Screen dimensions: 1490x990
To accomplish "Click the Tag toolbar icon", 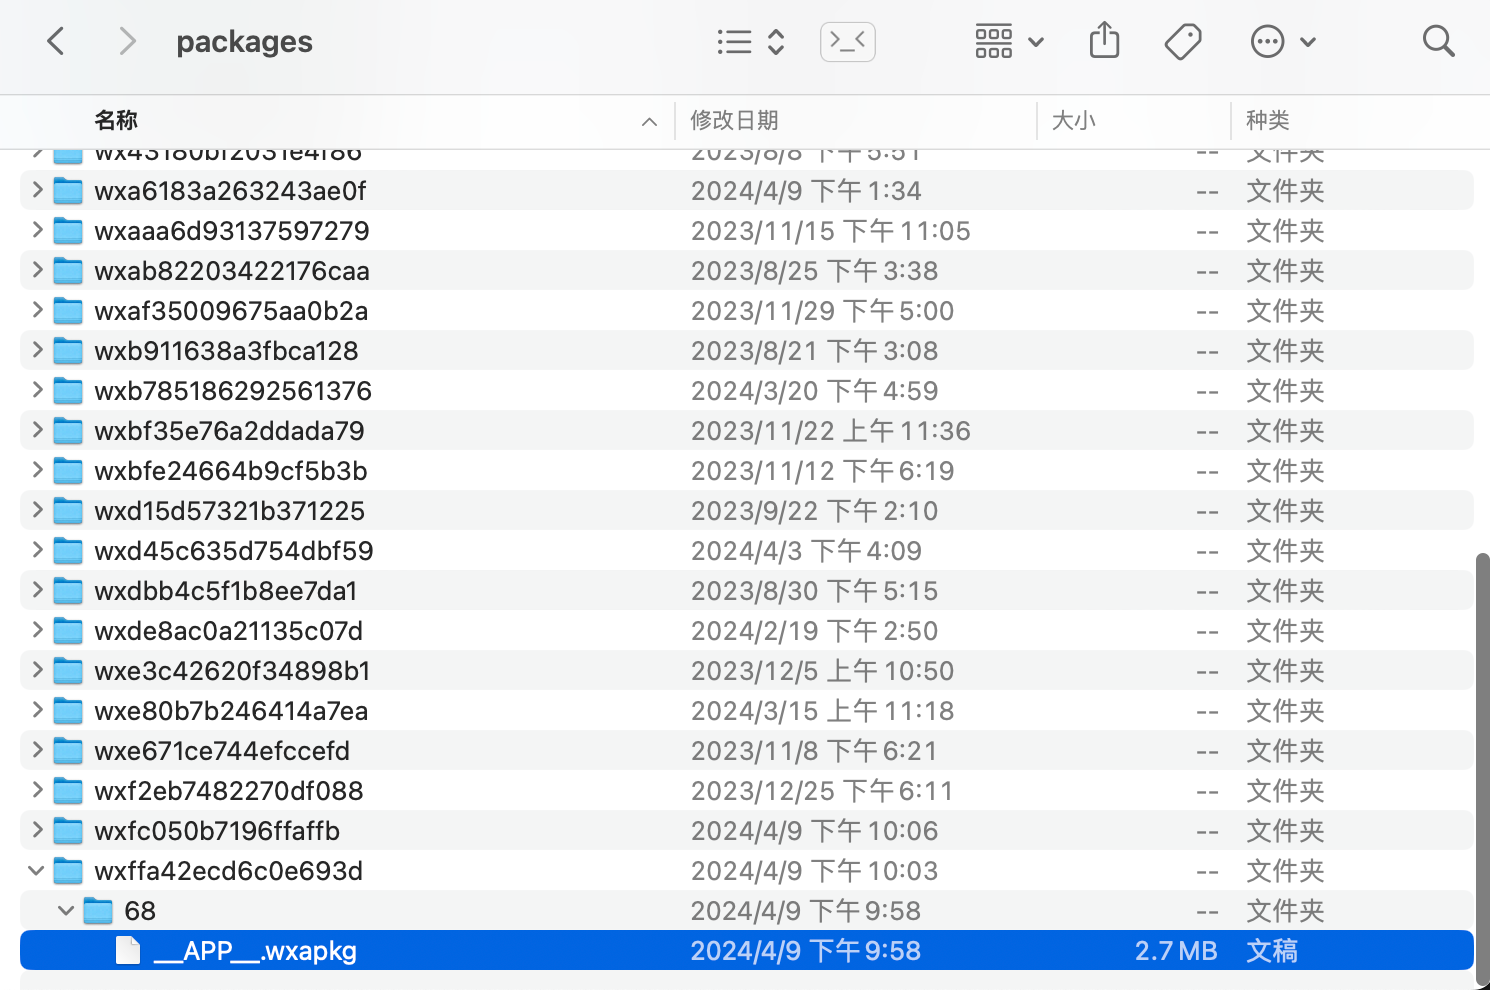I will coord(1183,42).
